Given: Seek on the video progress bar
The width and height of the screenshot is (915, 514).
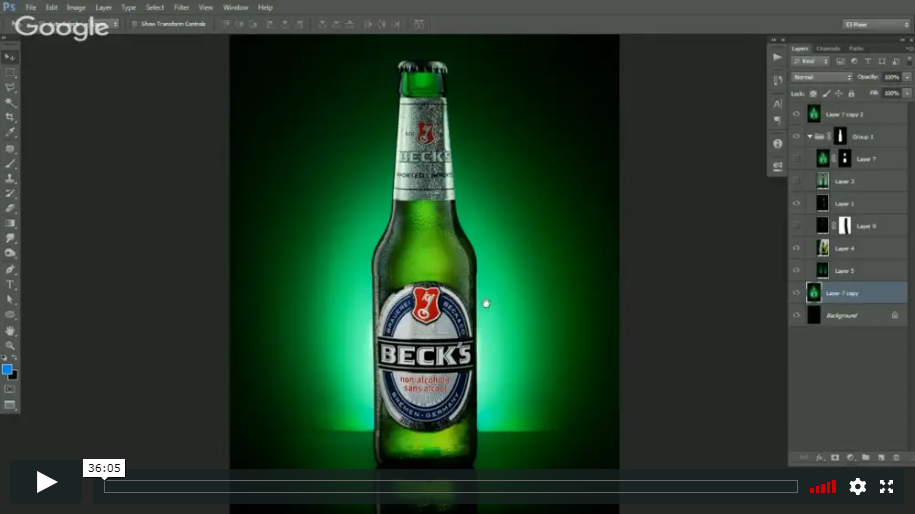Looking at the screenshot, I should tap(450, 487).
